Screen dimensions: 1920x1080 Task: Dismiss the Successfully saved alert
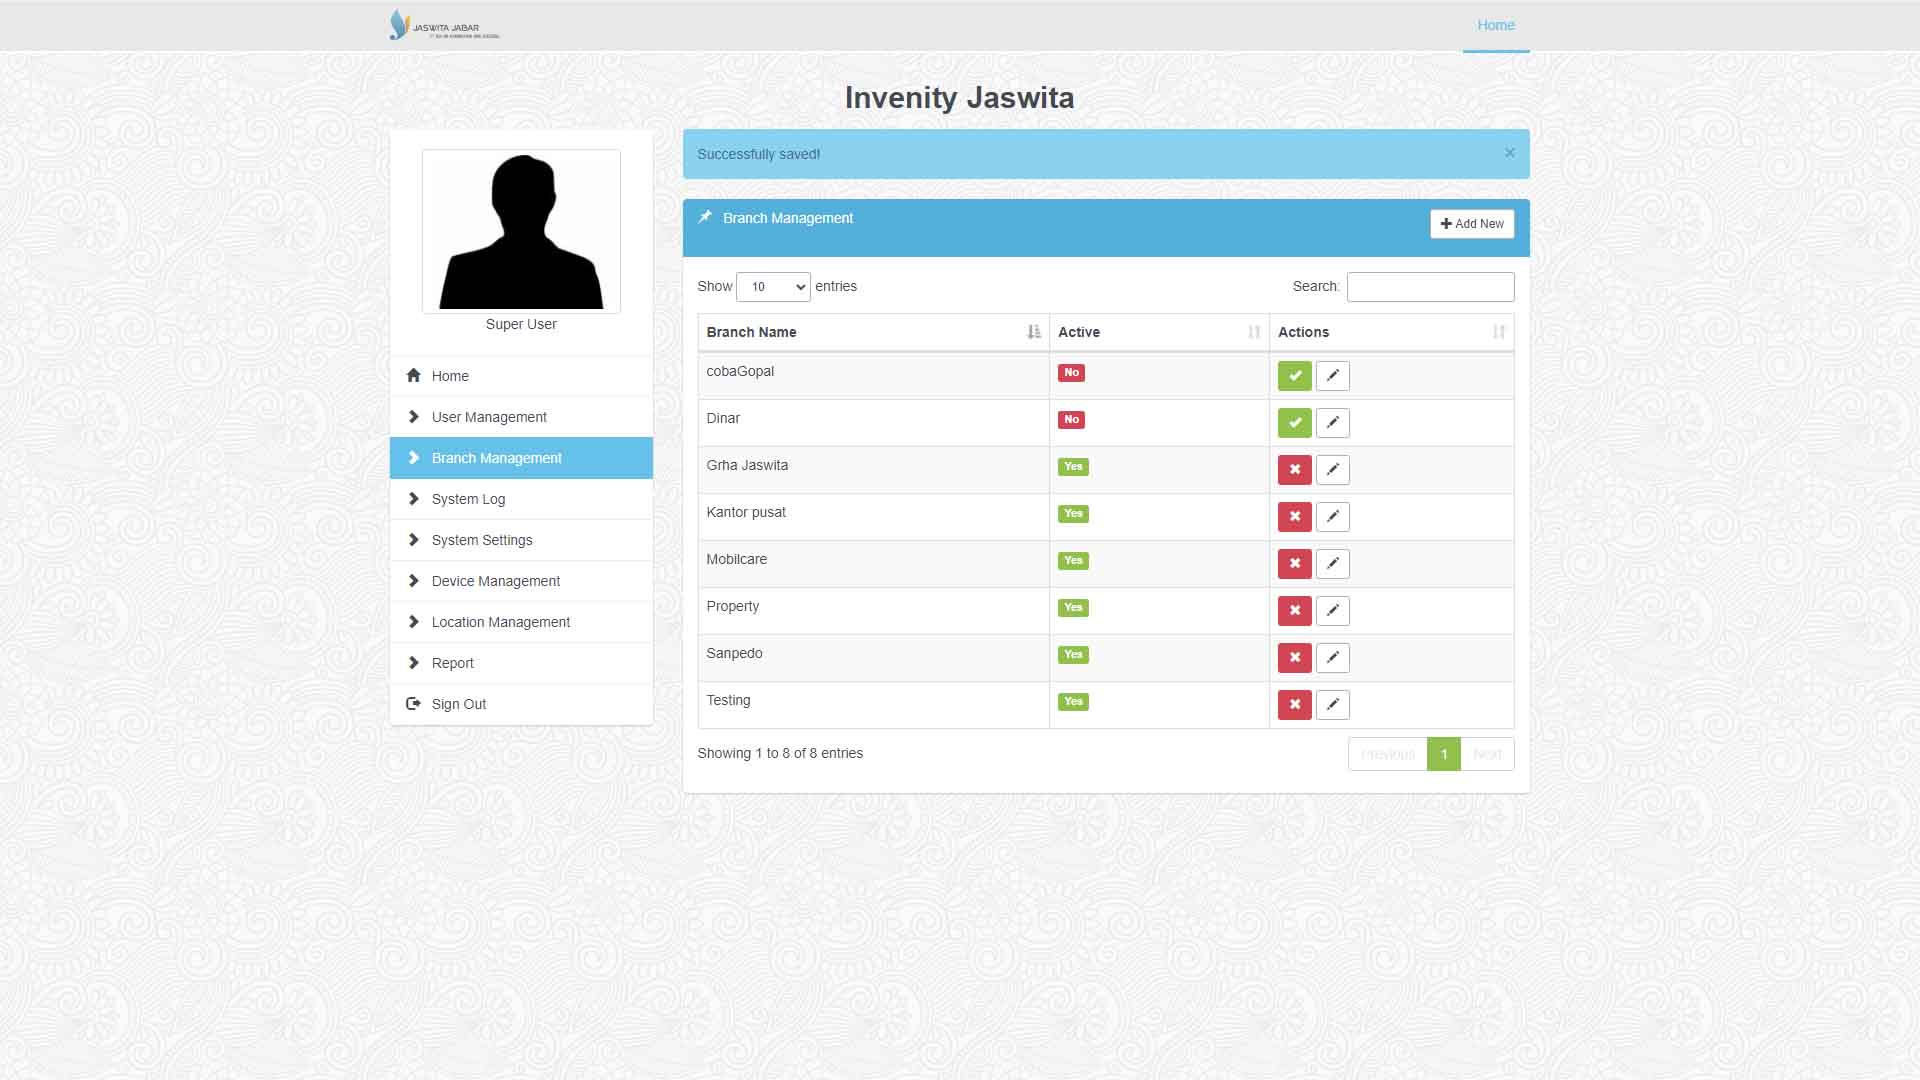pos(1509,153)
